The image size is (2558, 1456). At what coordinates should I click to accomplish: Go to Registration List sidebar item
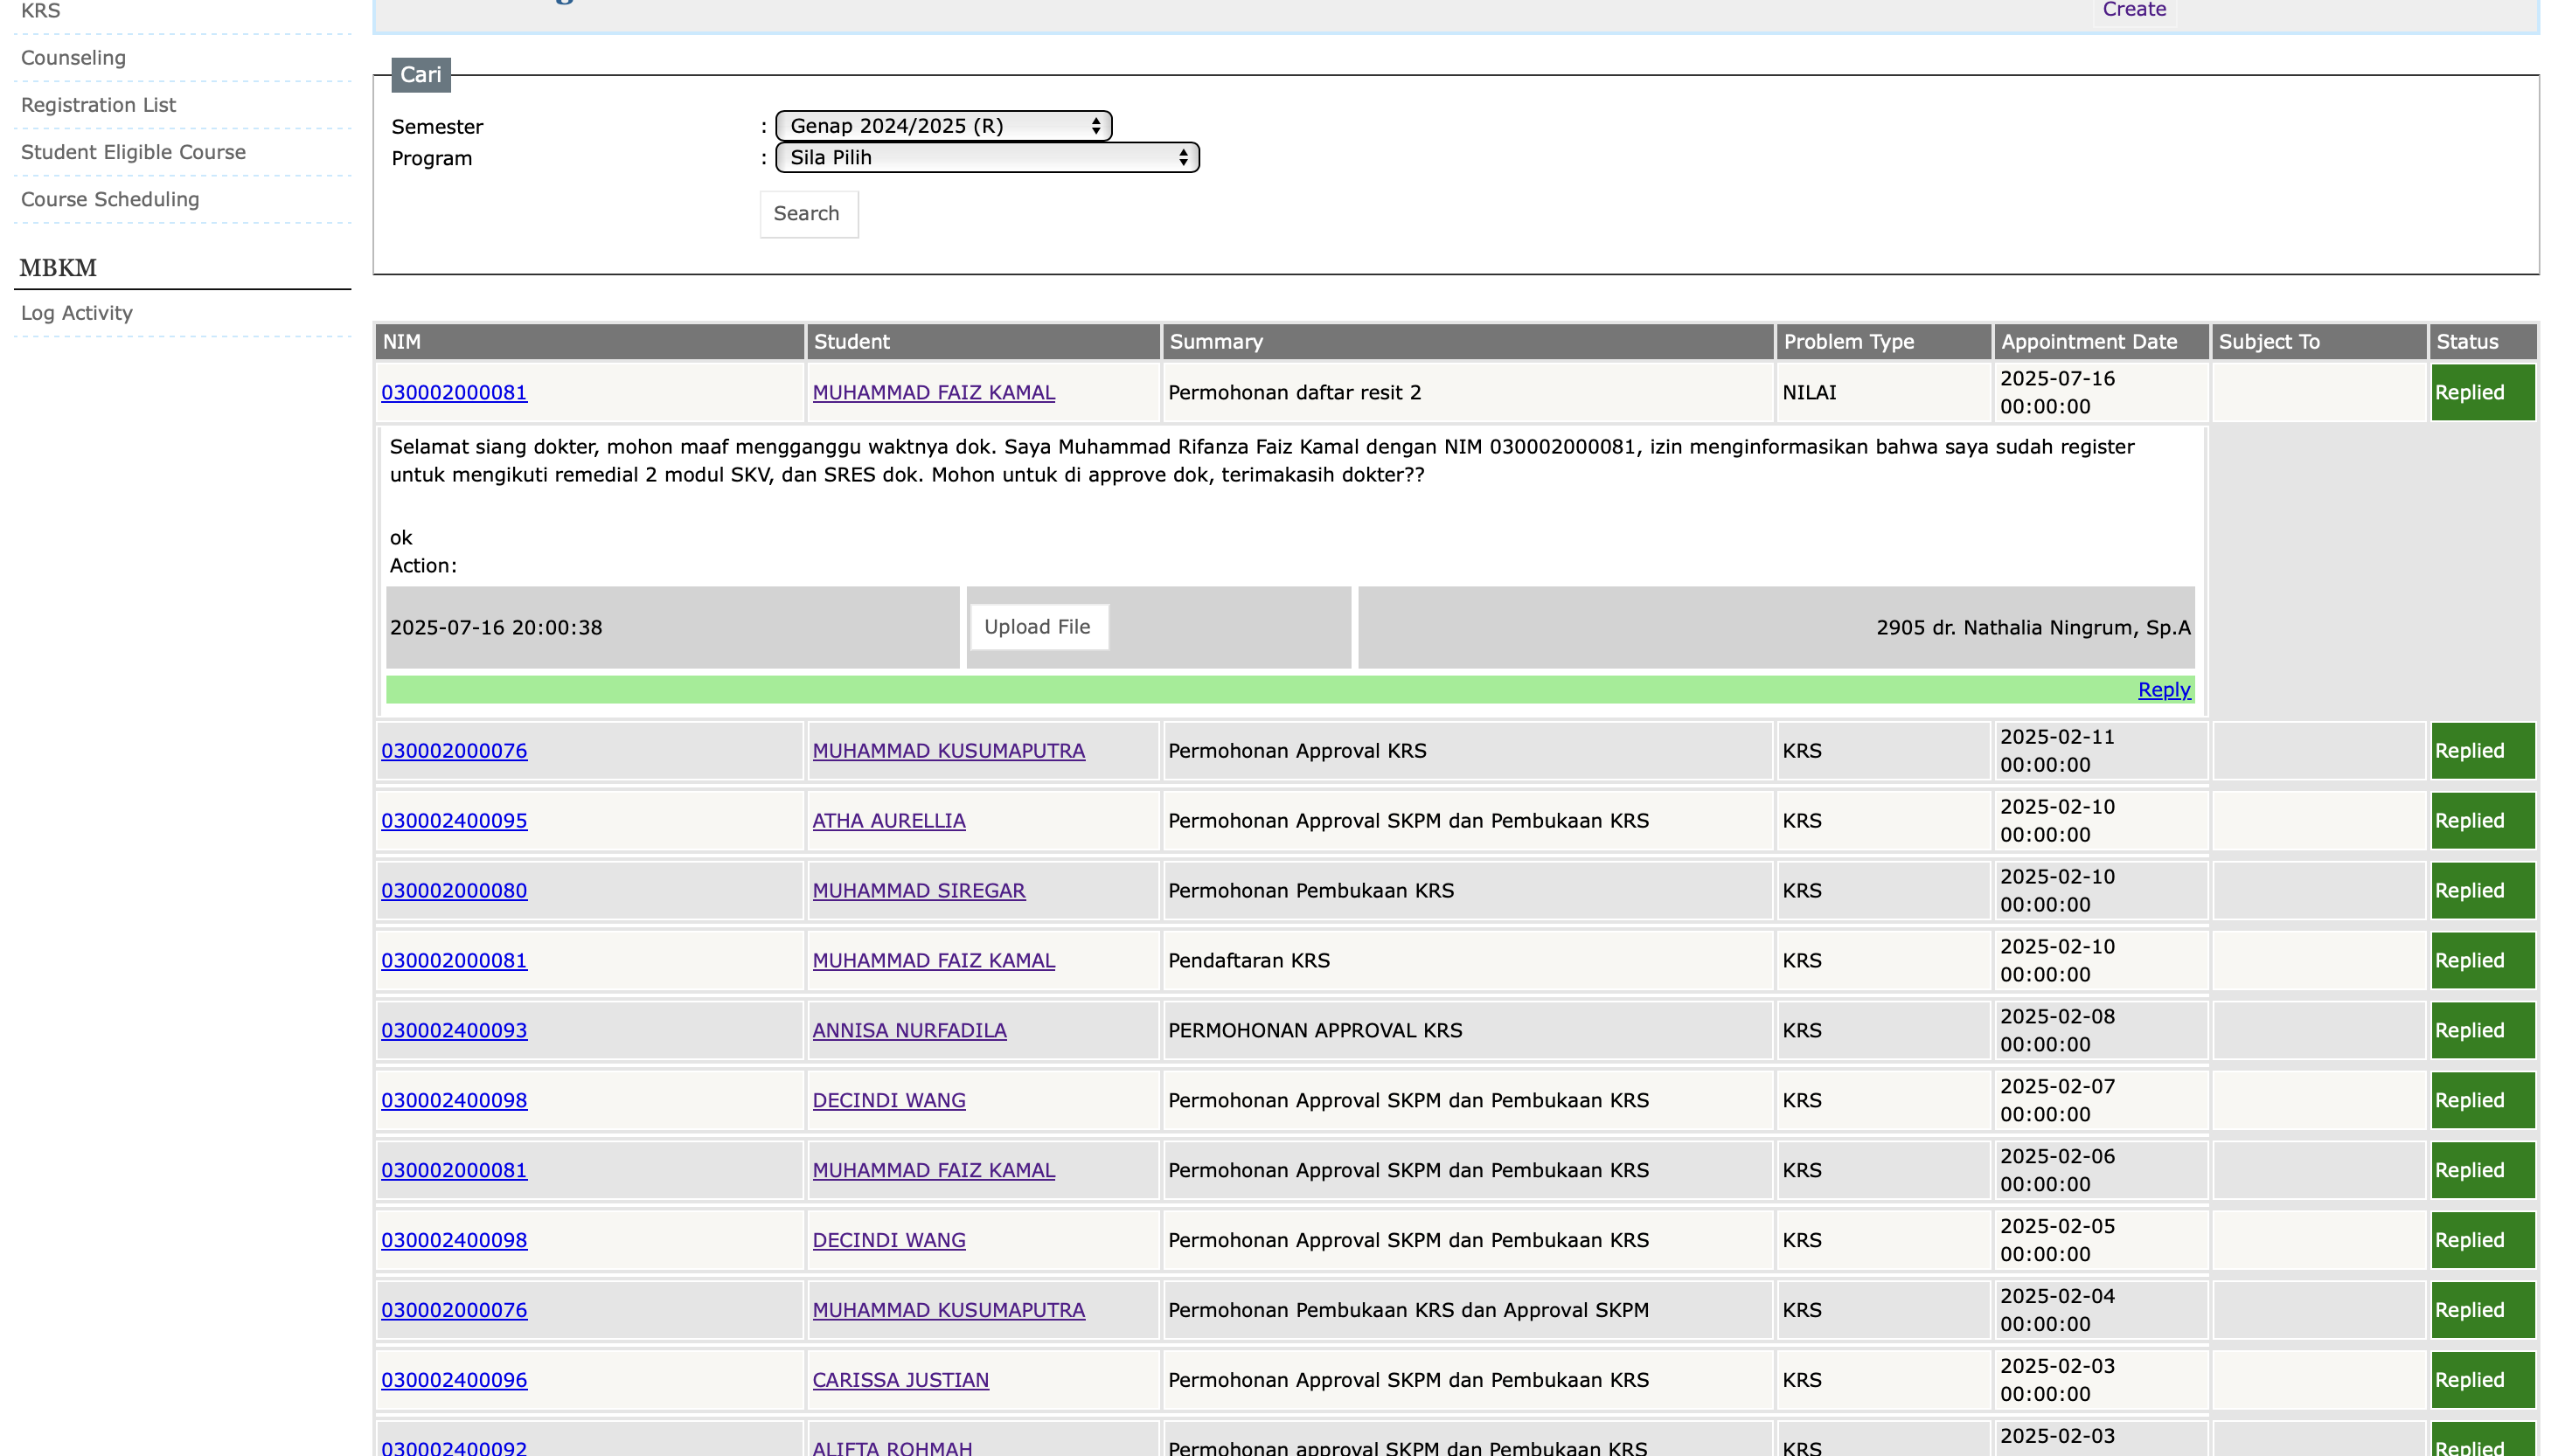[98, 105]
